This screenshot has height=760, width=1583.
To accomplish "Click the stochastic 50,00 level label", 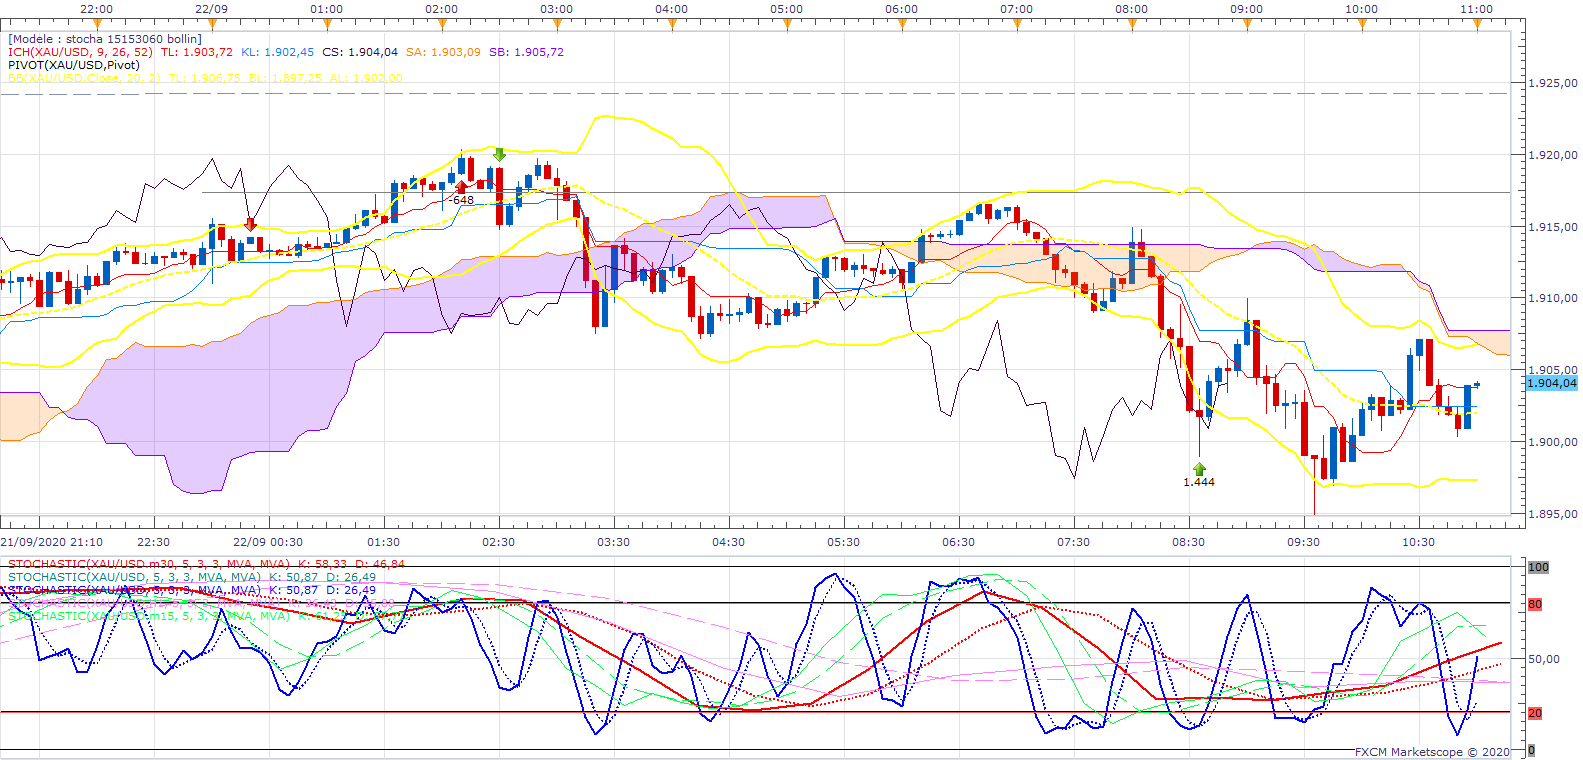I will tap(1544, 659).
